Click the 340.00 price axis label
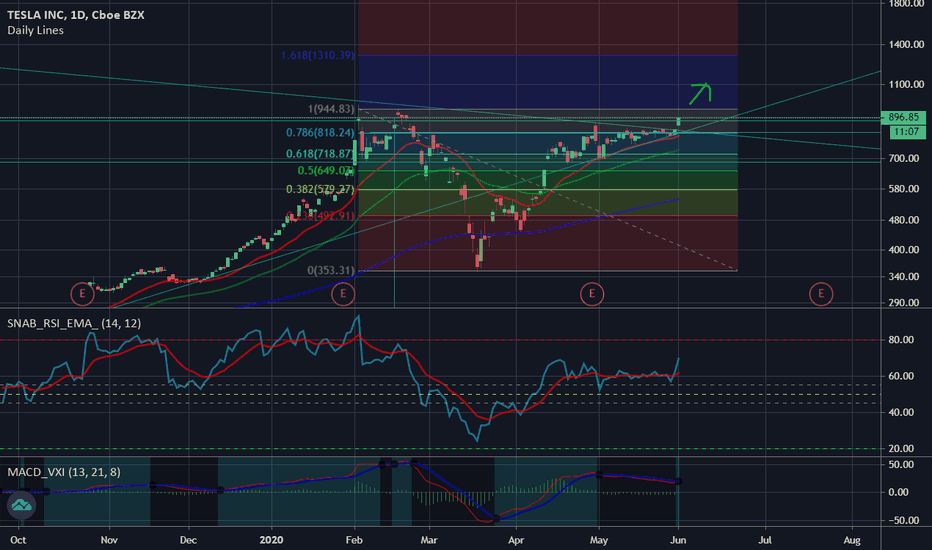 [904, 276]
